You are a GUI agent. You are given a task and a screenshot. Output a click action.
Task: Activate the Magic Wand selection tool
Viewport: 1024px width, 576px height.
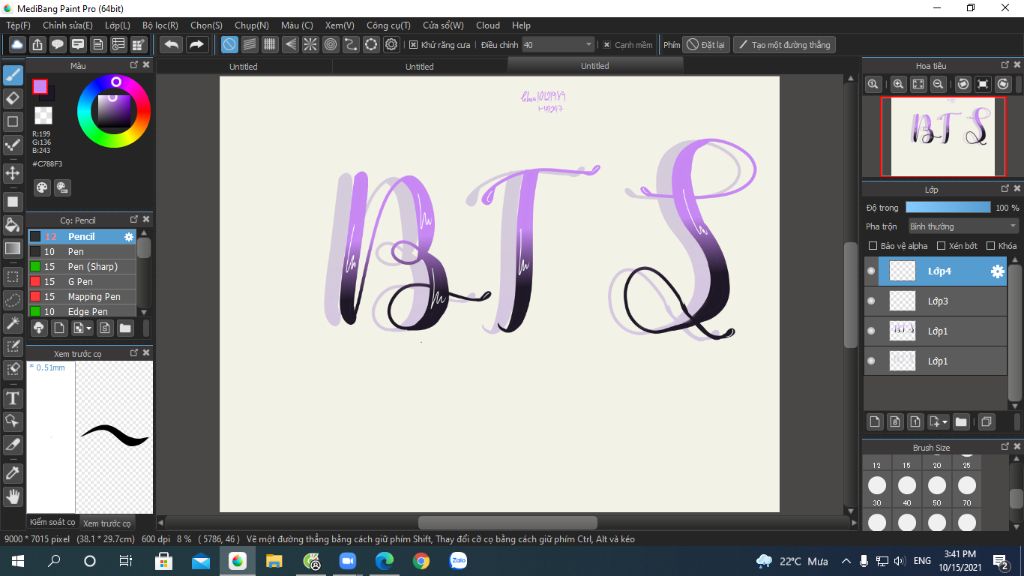[x=13, y=323]
